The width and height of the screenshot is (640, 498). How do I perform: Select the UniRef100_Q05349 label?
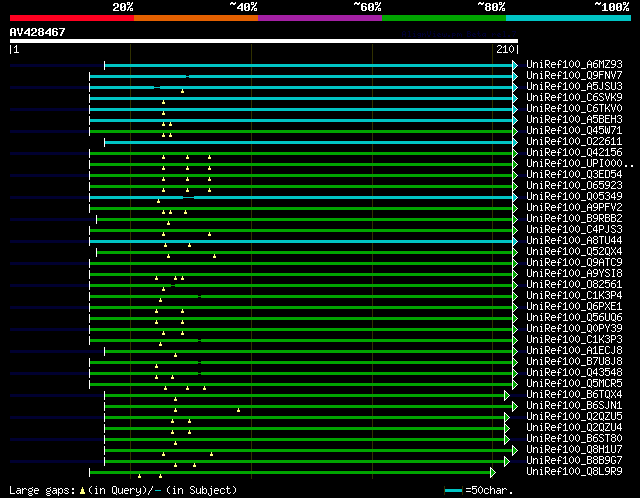tap(574, 197)
